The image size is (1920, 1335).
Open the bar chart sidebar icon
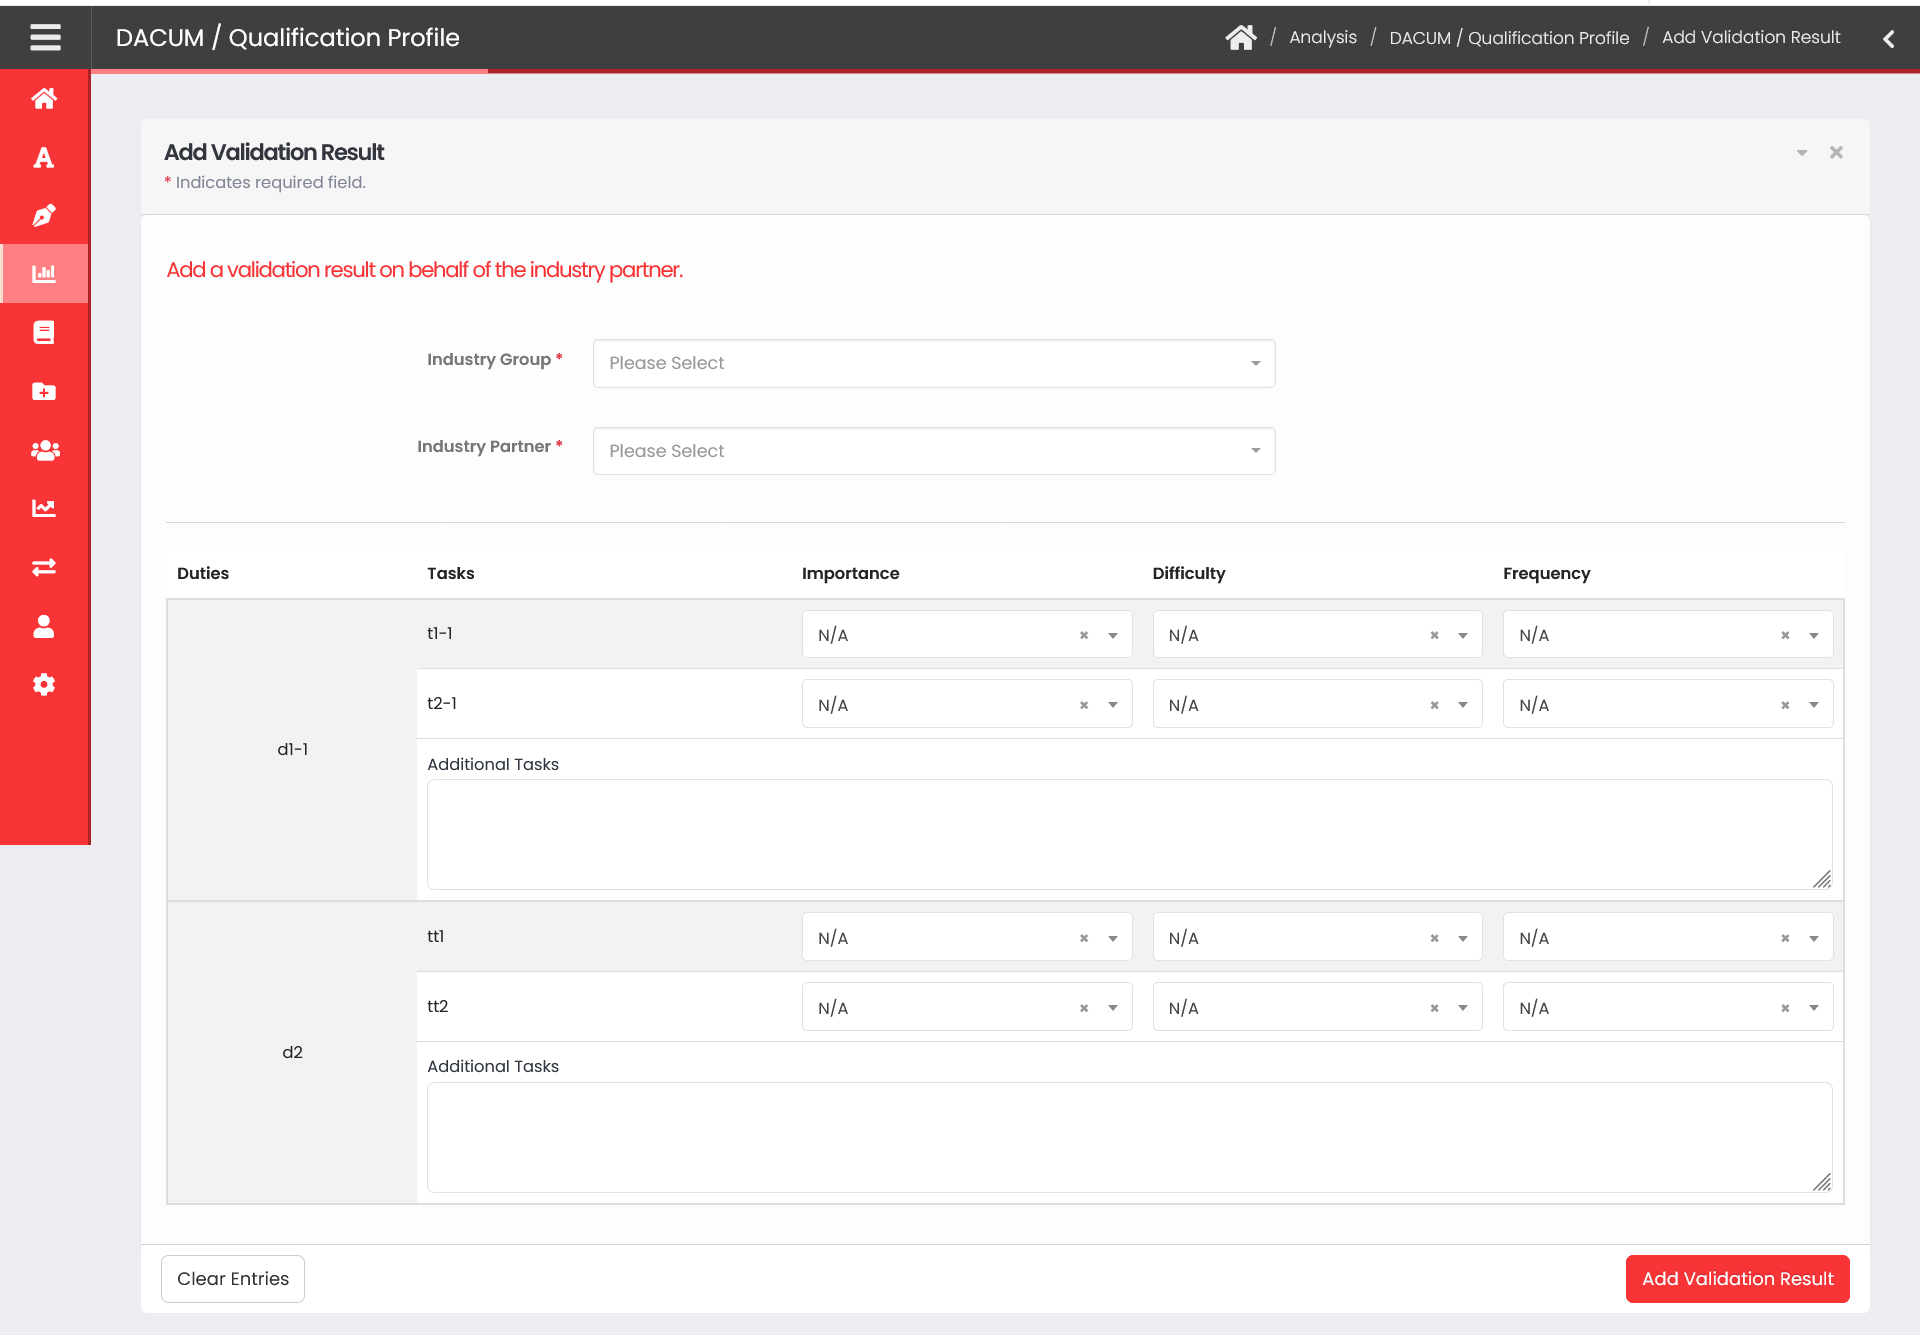(x=44, y=273)
